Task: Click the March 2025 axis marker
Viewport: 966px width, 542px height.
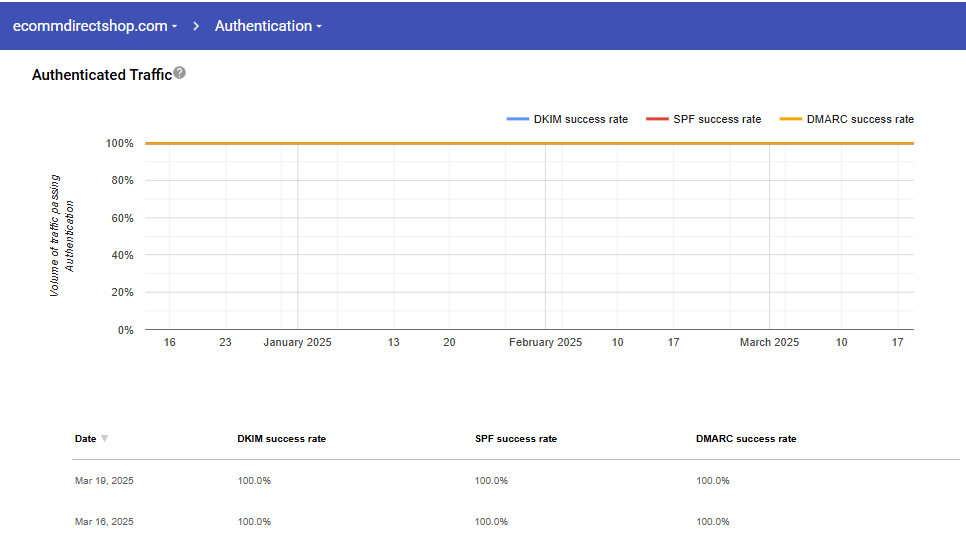Action: tap(769, 342)
